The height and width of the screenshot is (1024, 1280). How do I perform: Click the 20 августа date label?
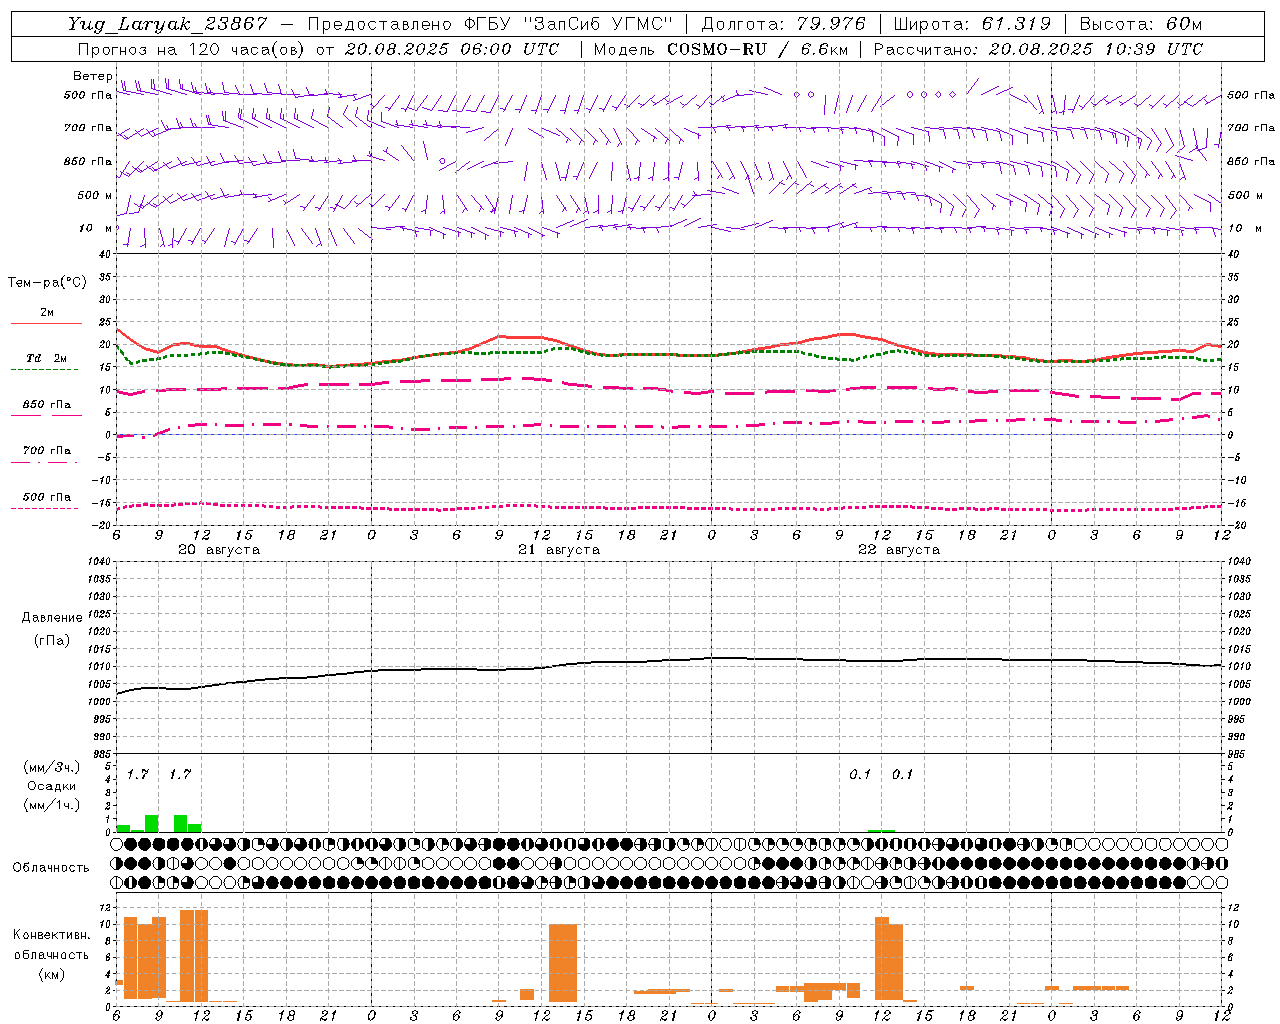point(219,550)
